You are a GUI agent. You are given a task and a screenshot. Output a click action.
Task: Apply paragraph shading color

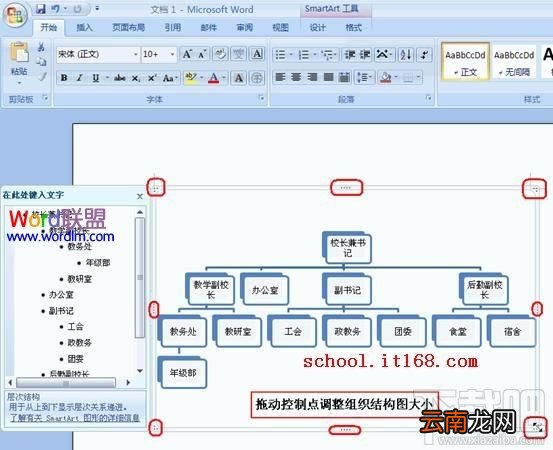(386, 77)
